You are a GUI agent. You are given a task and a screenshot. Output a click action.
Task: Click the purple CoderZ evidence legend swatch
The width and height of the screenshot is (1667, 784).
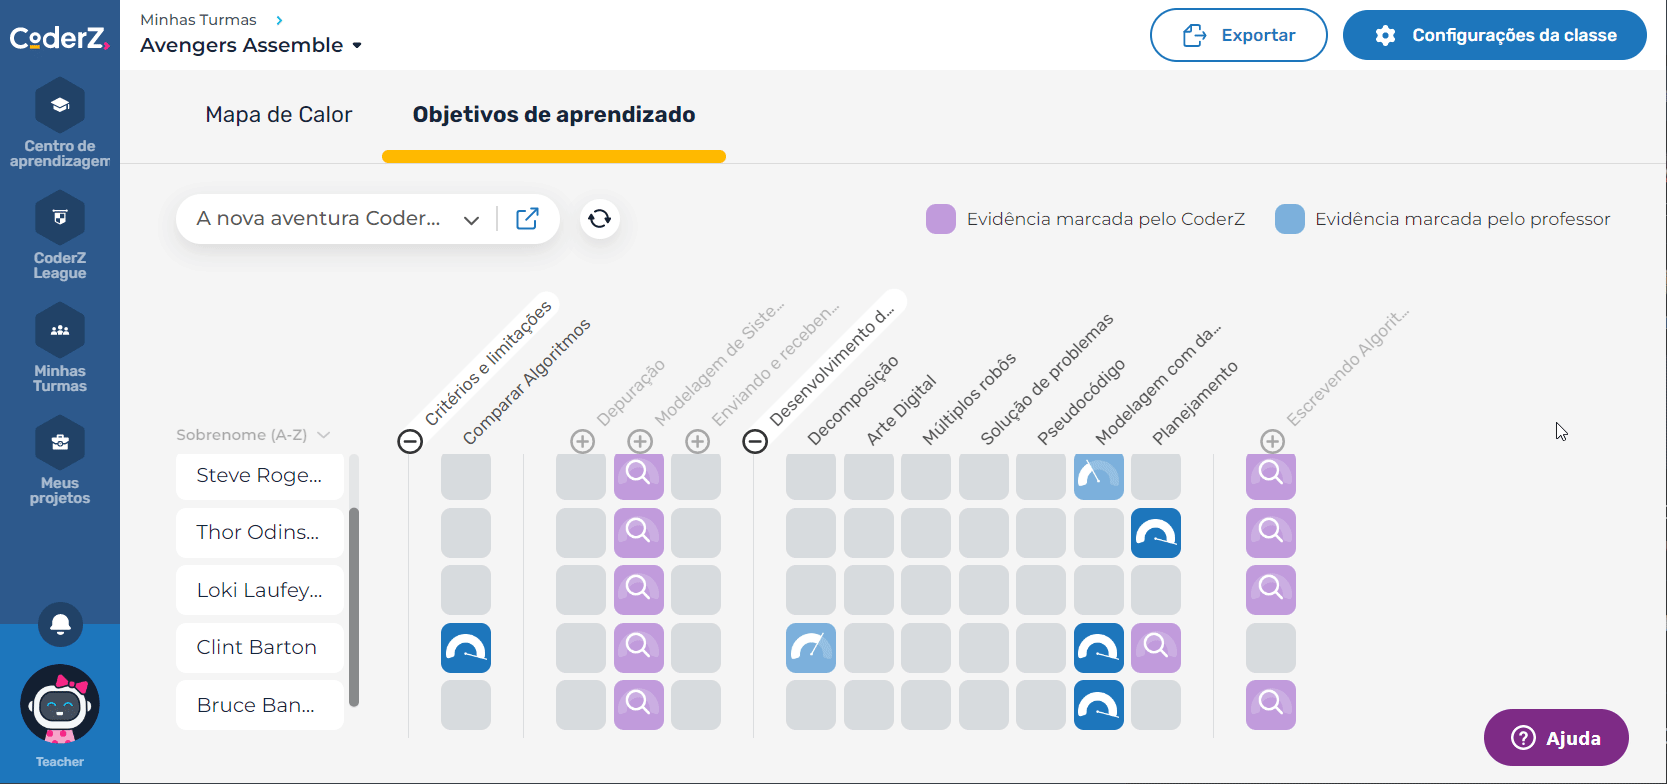pos(940,219)
